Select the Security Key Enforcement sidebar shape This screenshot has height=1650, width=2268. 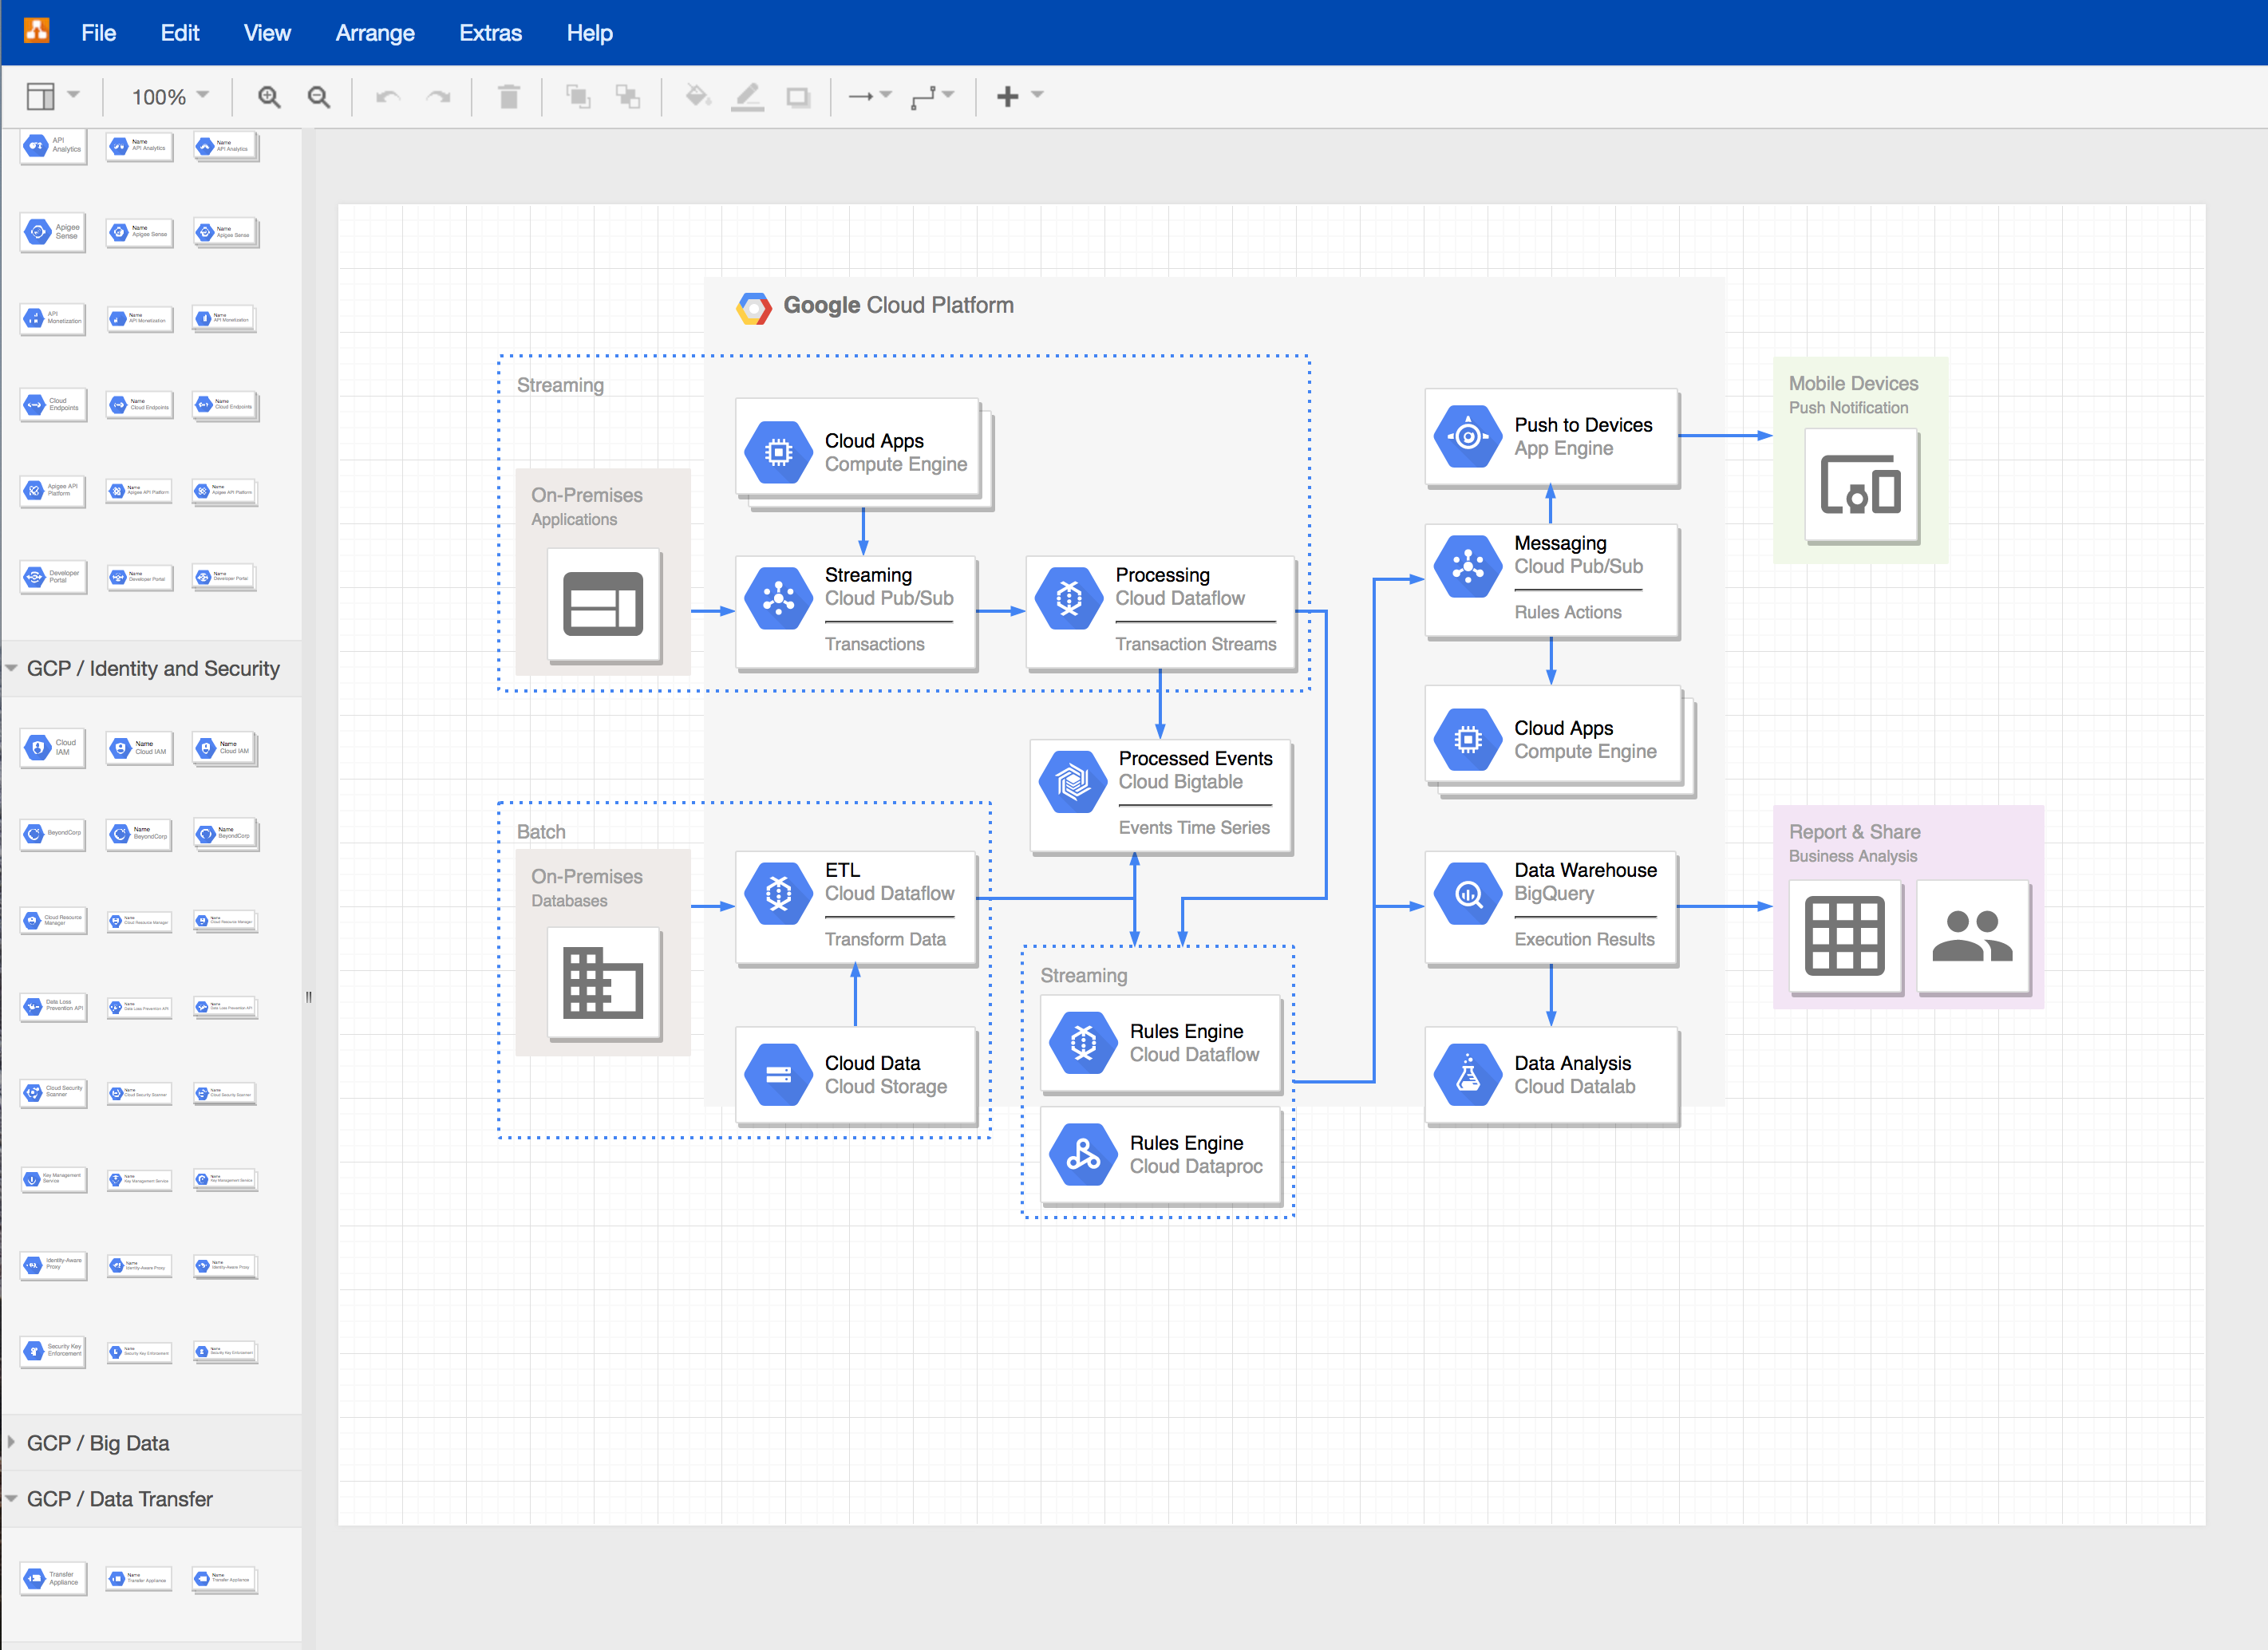[x=53, y=1351]
